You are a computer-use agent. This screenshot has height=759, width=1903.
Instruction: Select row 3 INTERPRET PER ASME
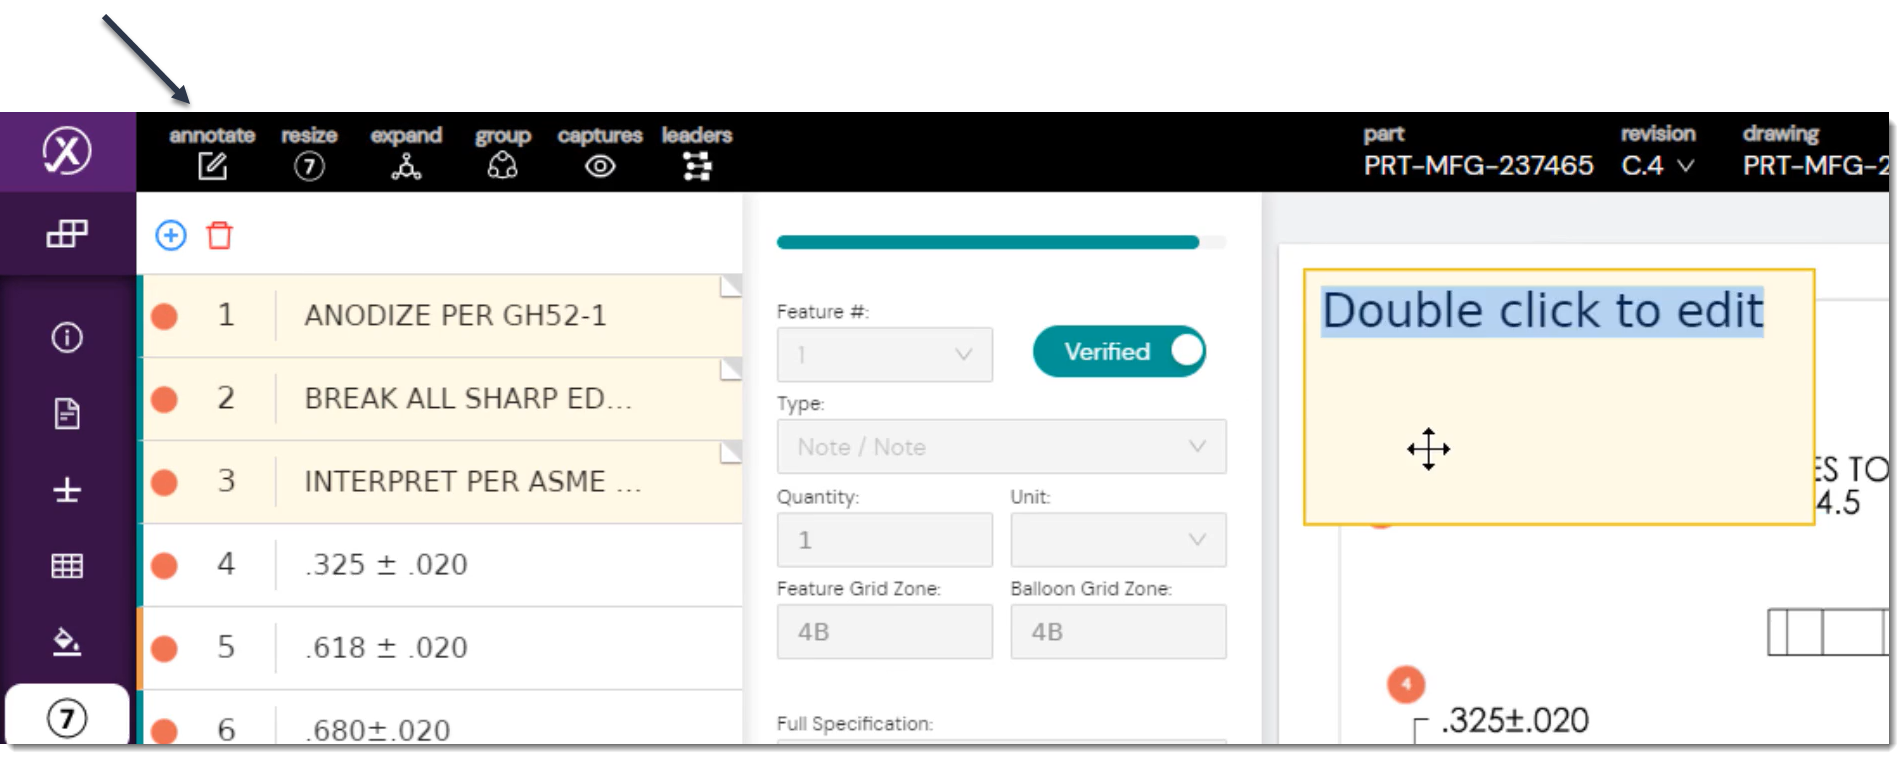441,481
